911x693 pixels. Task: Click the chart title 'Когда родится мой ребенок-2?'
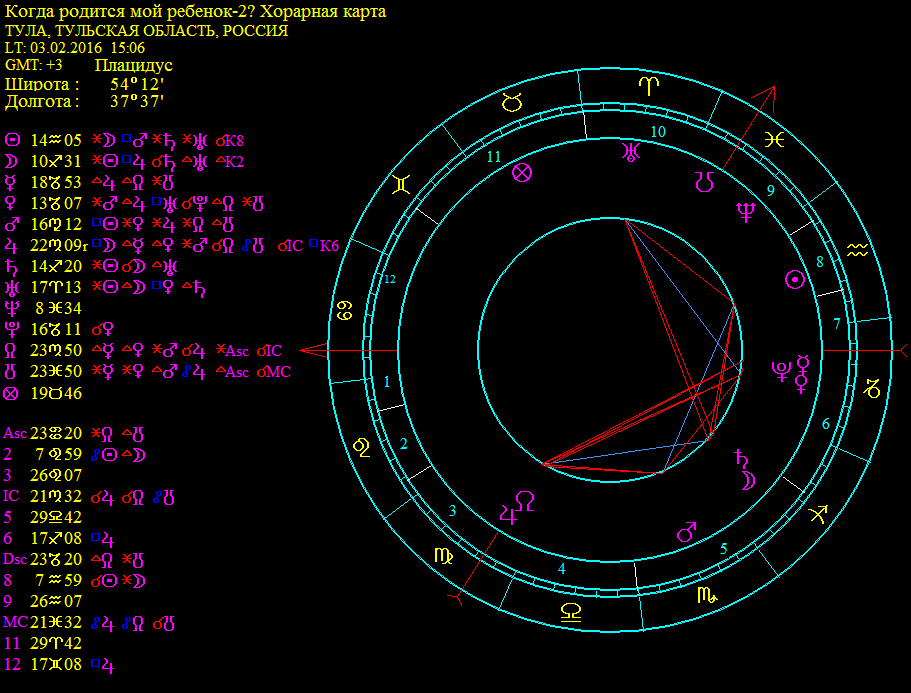[128, 11]
